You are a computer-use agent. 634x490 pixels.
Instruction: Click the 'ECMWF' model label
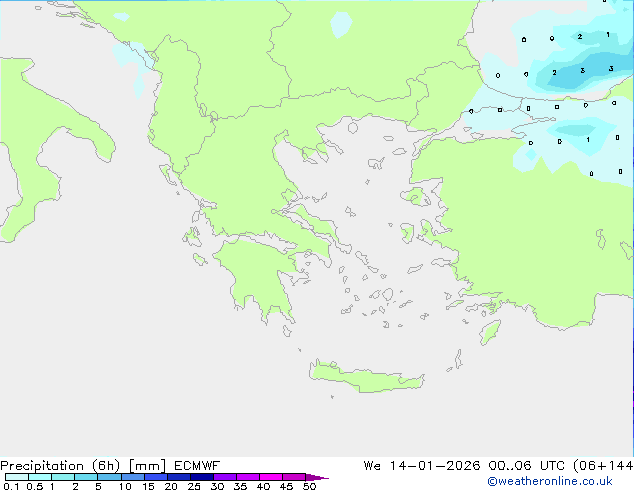pos(197,466)
